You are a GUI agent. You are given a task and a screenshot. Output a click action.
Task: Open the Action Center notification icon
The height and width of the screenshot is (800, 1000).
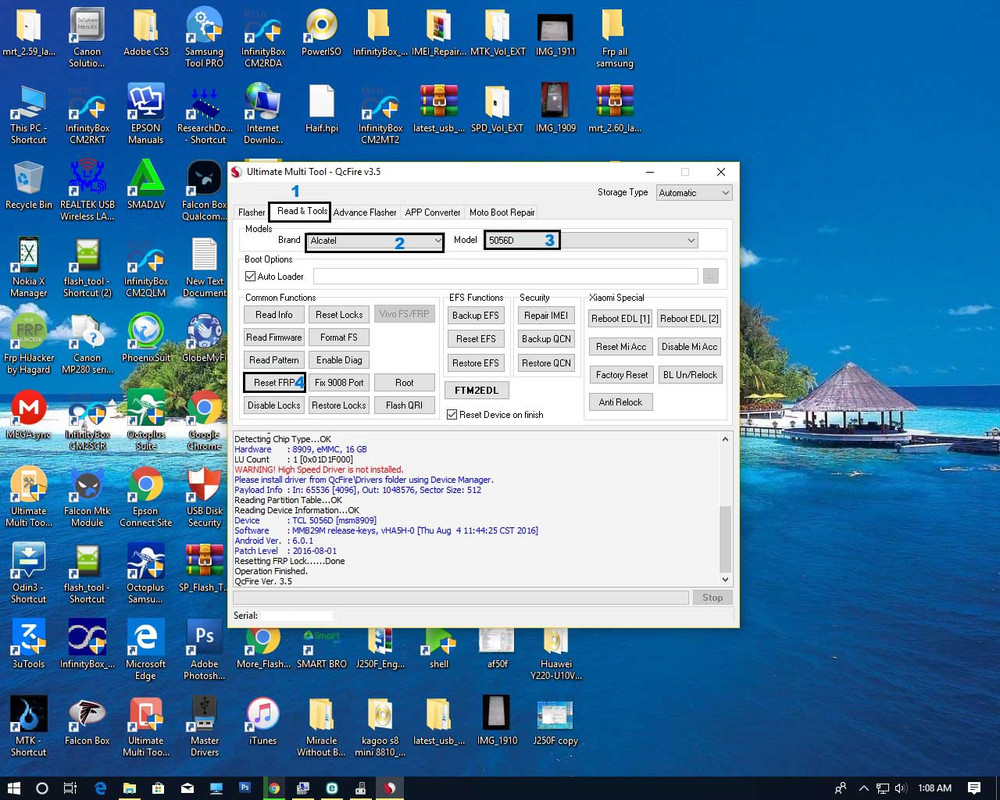point(974,788)
